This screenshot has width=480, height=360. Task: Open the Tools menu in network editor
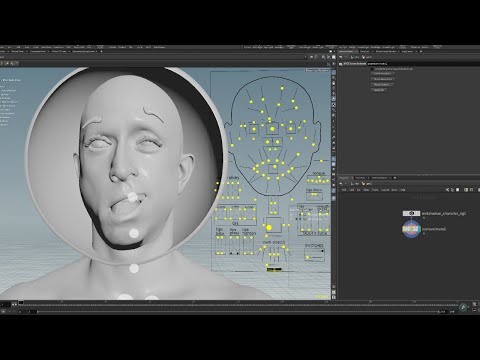pos(375,190)
